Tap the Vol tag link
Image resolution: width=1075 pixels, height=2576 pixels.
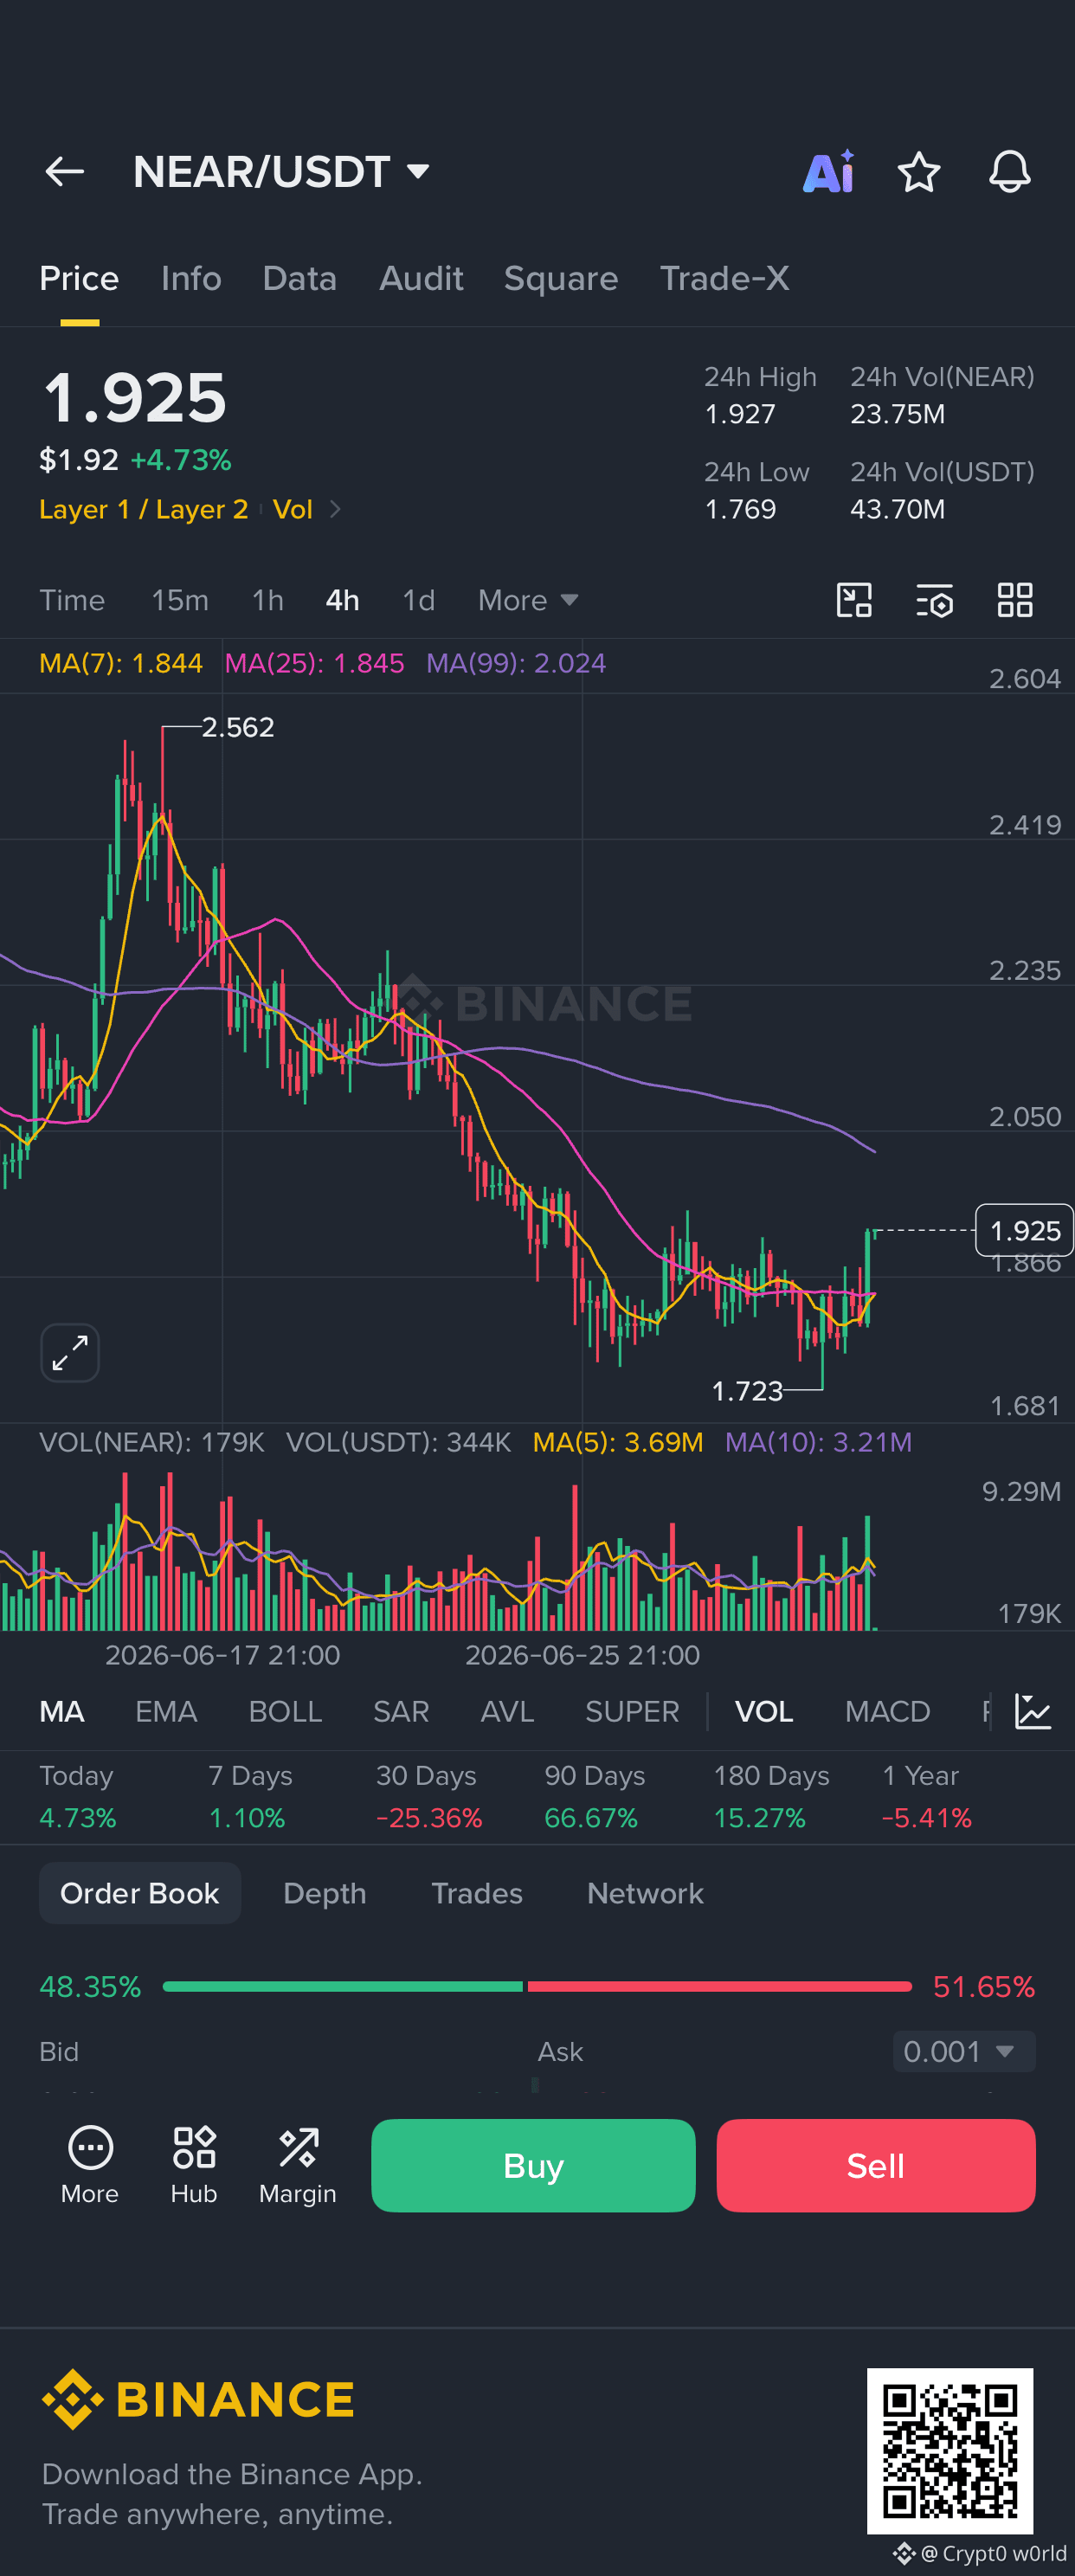[x=293, y=510]
